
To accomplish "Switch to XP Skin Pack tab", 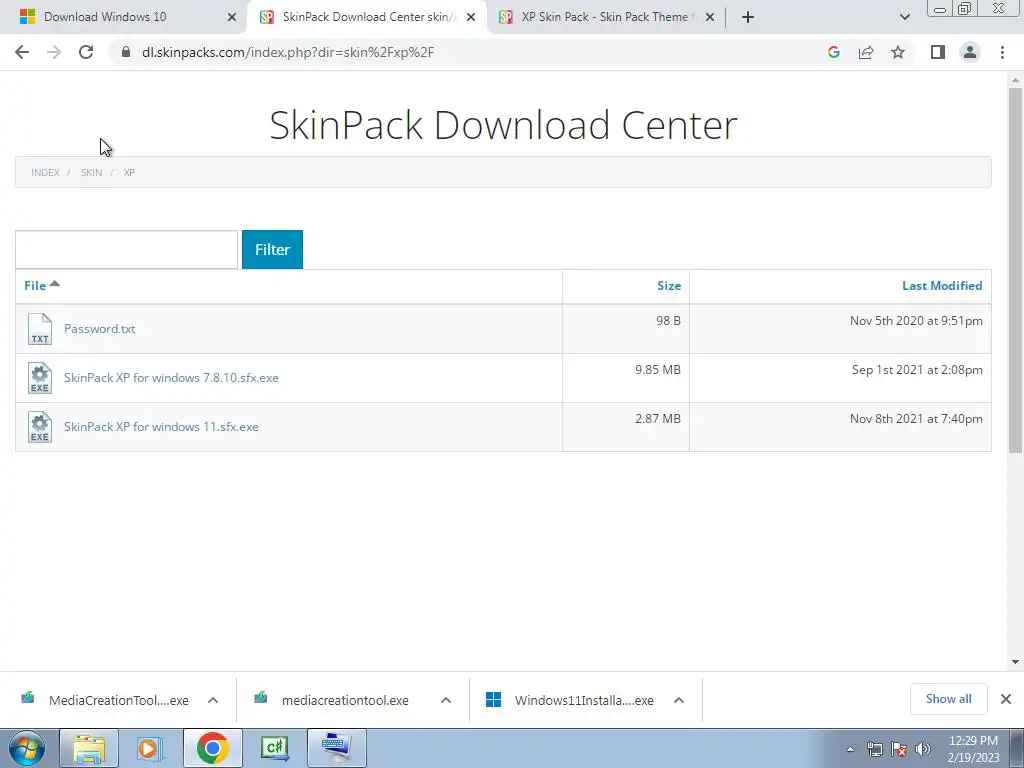I will click(604, 17).
